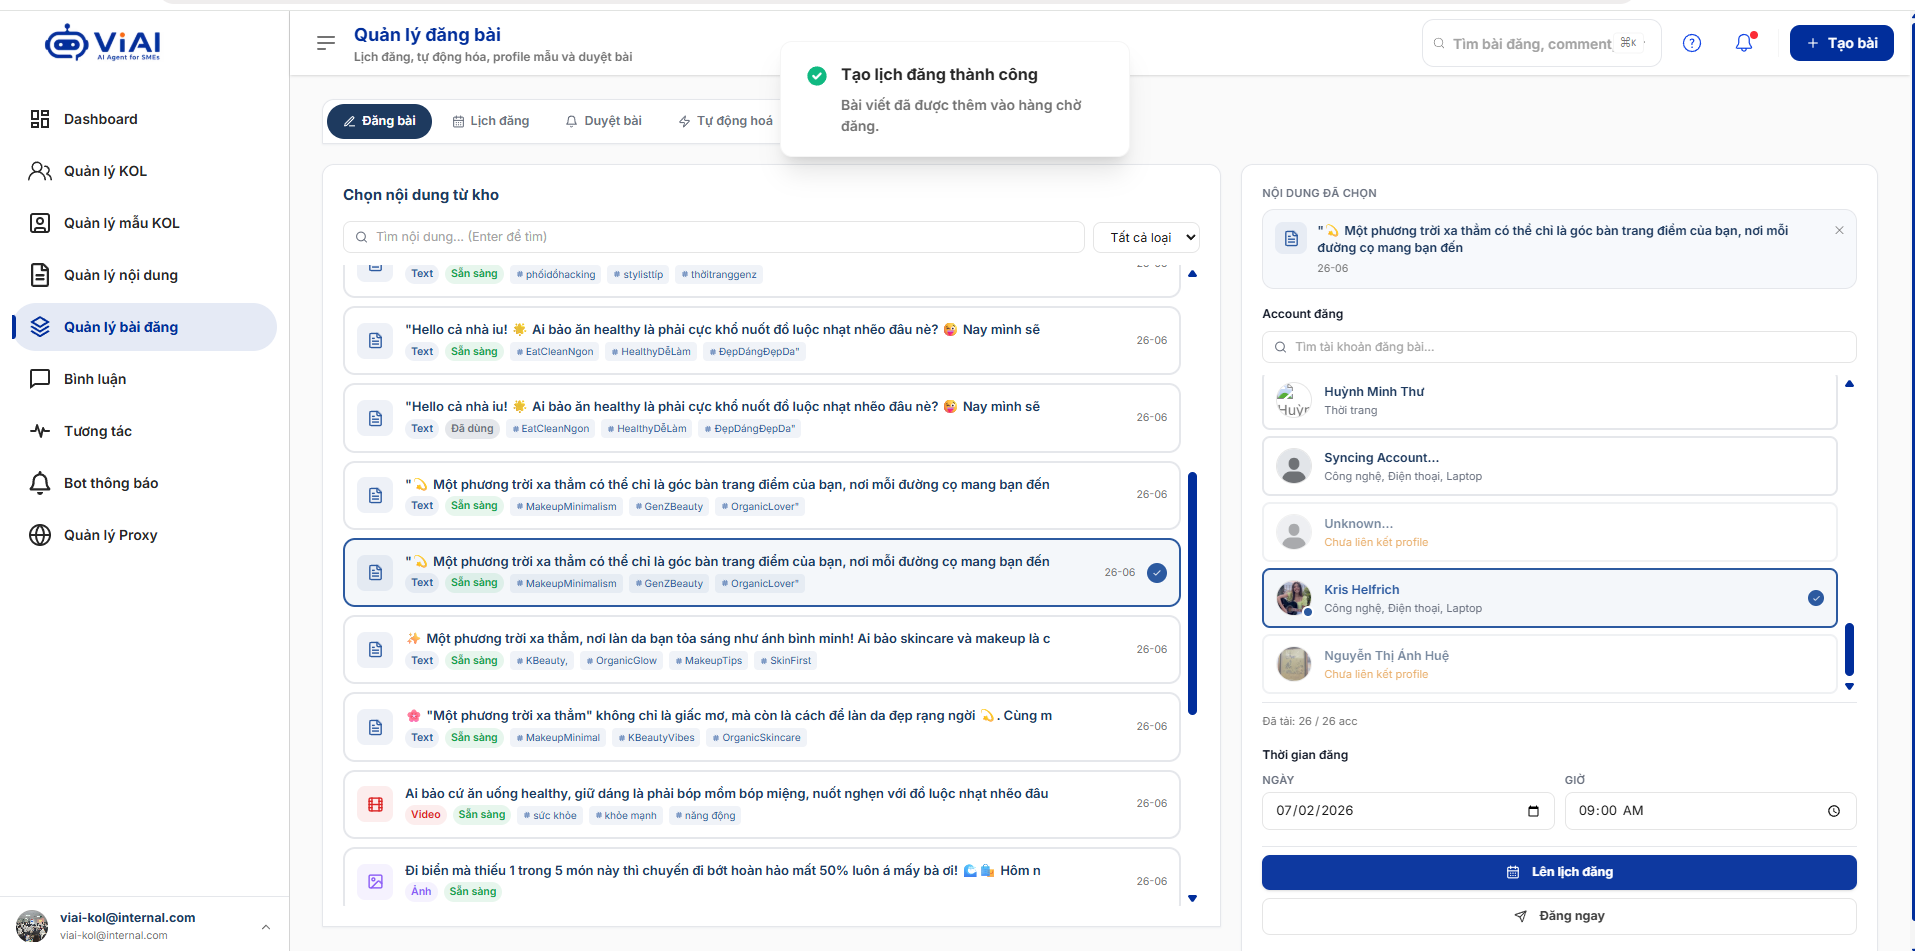This screenshot has height=951, width=1915.
Task: Click the user avatar at bottom left
Action: tap(32, 926)
